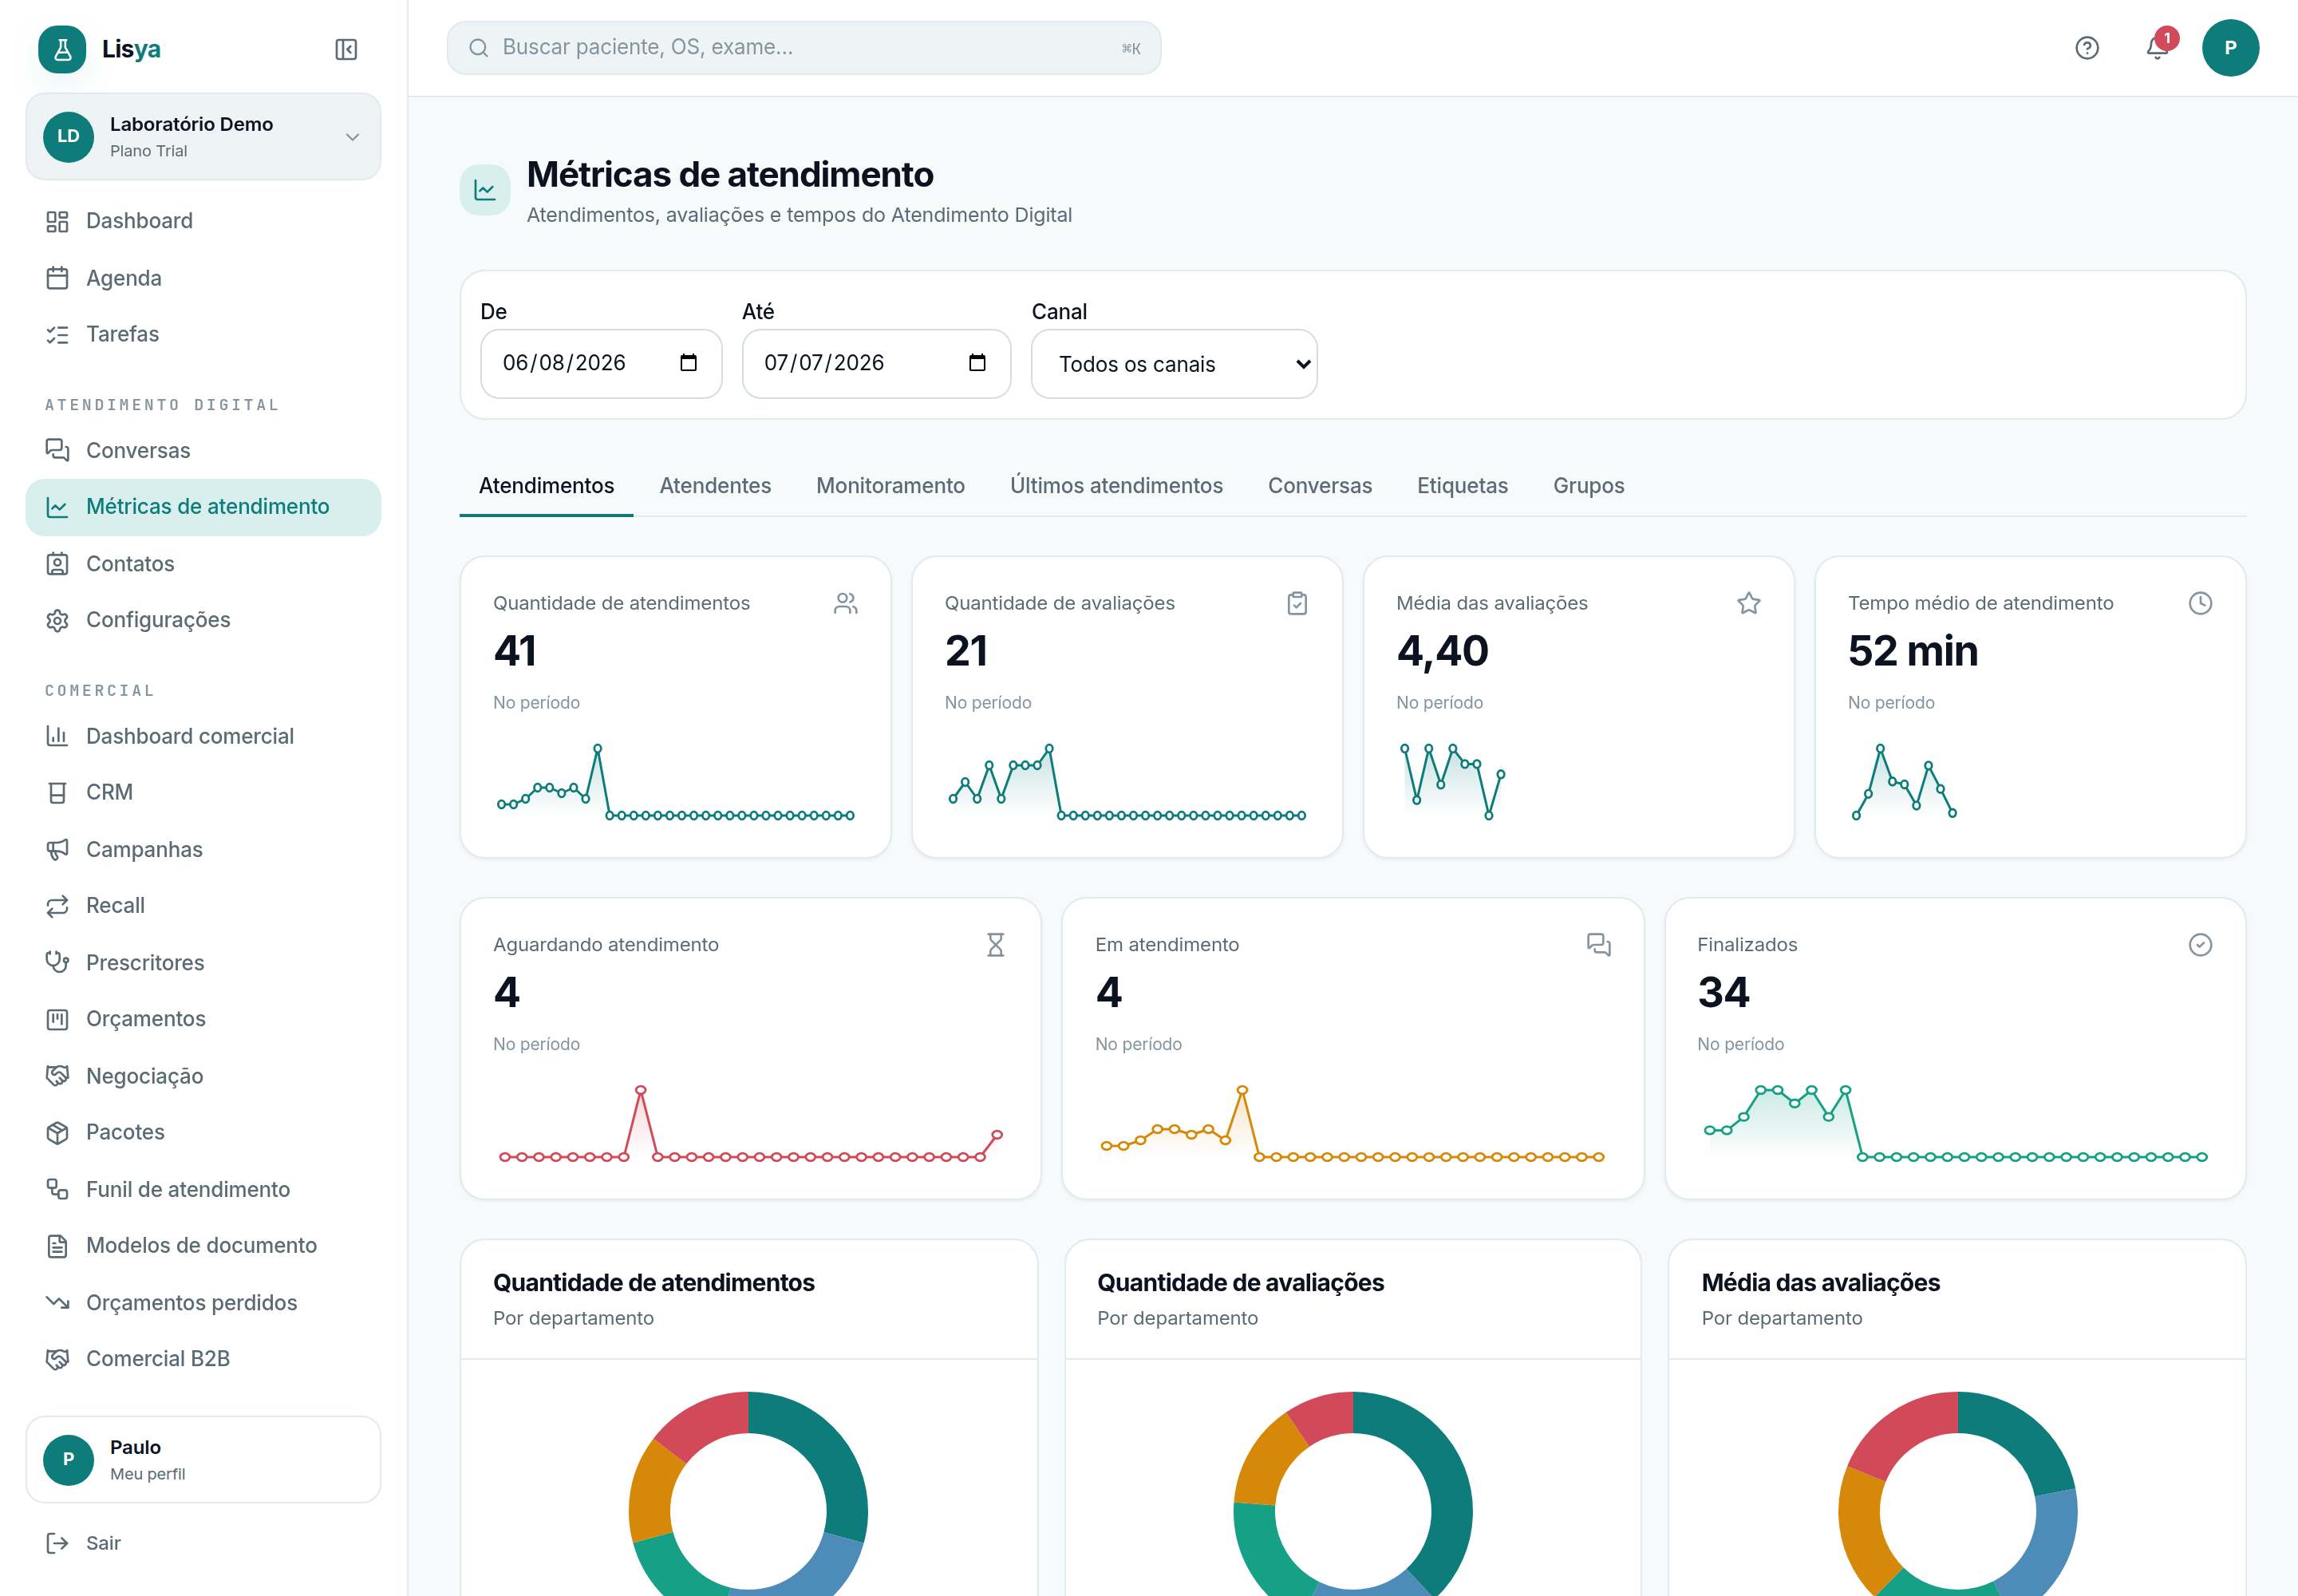The image size is (2298, 1596).
Task: Collapse the sidebar with the panel icon
Action: click(346, 49)
